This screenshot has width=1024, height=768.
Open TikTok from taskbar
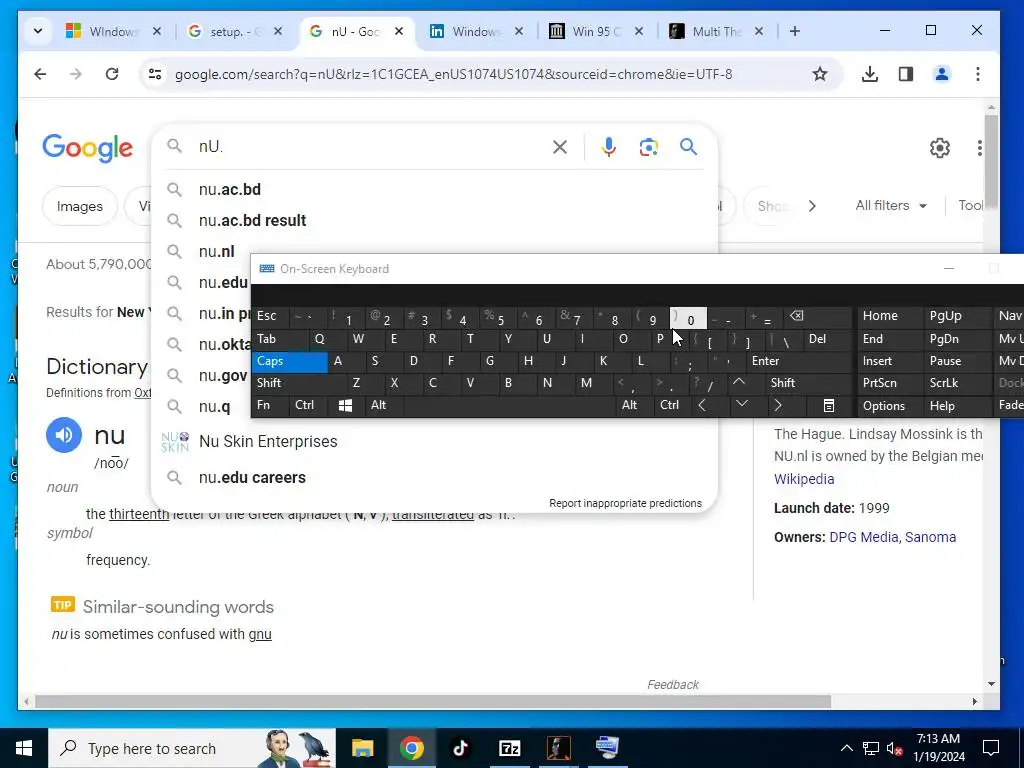460,748
